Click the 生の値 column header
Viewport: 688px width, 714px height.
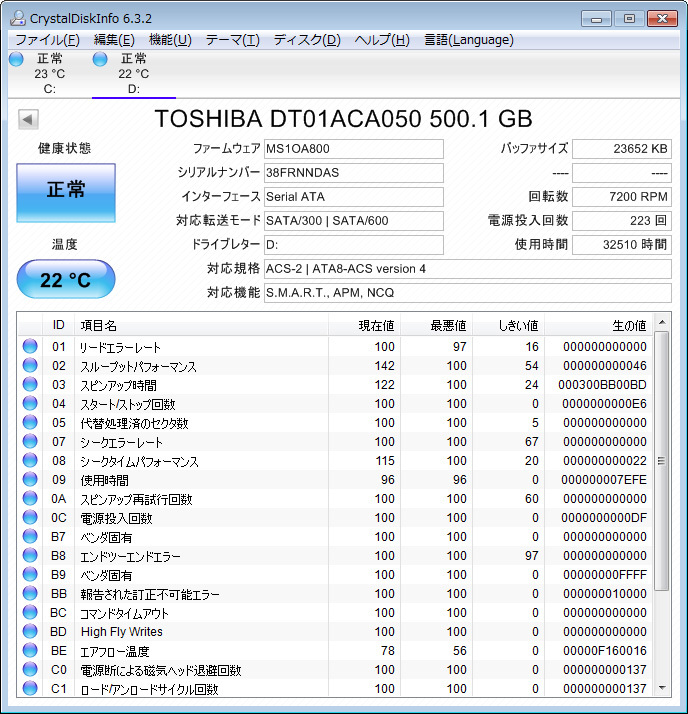(x=600, y=325)
